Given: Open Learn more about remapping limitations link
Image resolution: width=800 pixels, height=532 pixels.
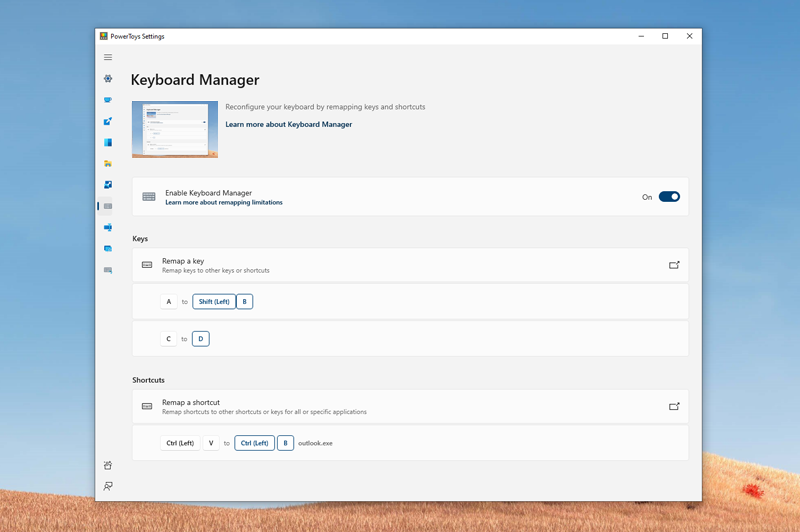Looking at the screenshot, I should tap(224, 203).
